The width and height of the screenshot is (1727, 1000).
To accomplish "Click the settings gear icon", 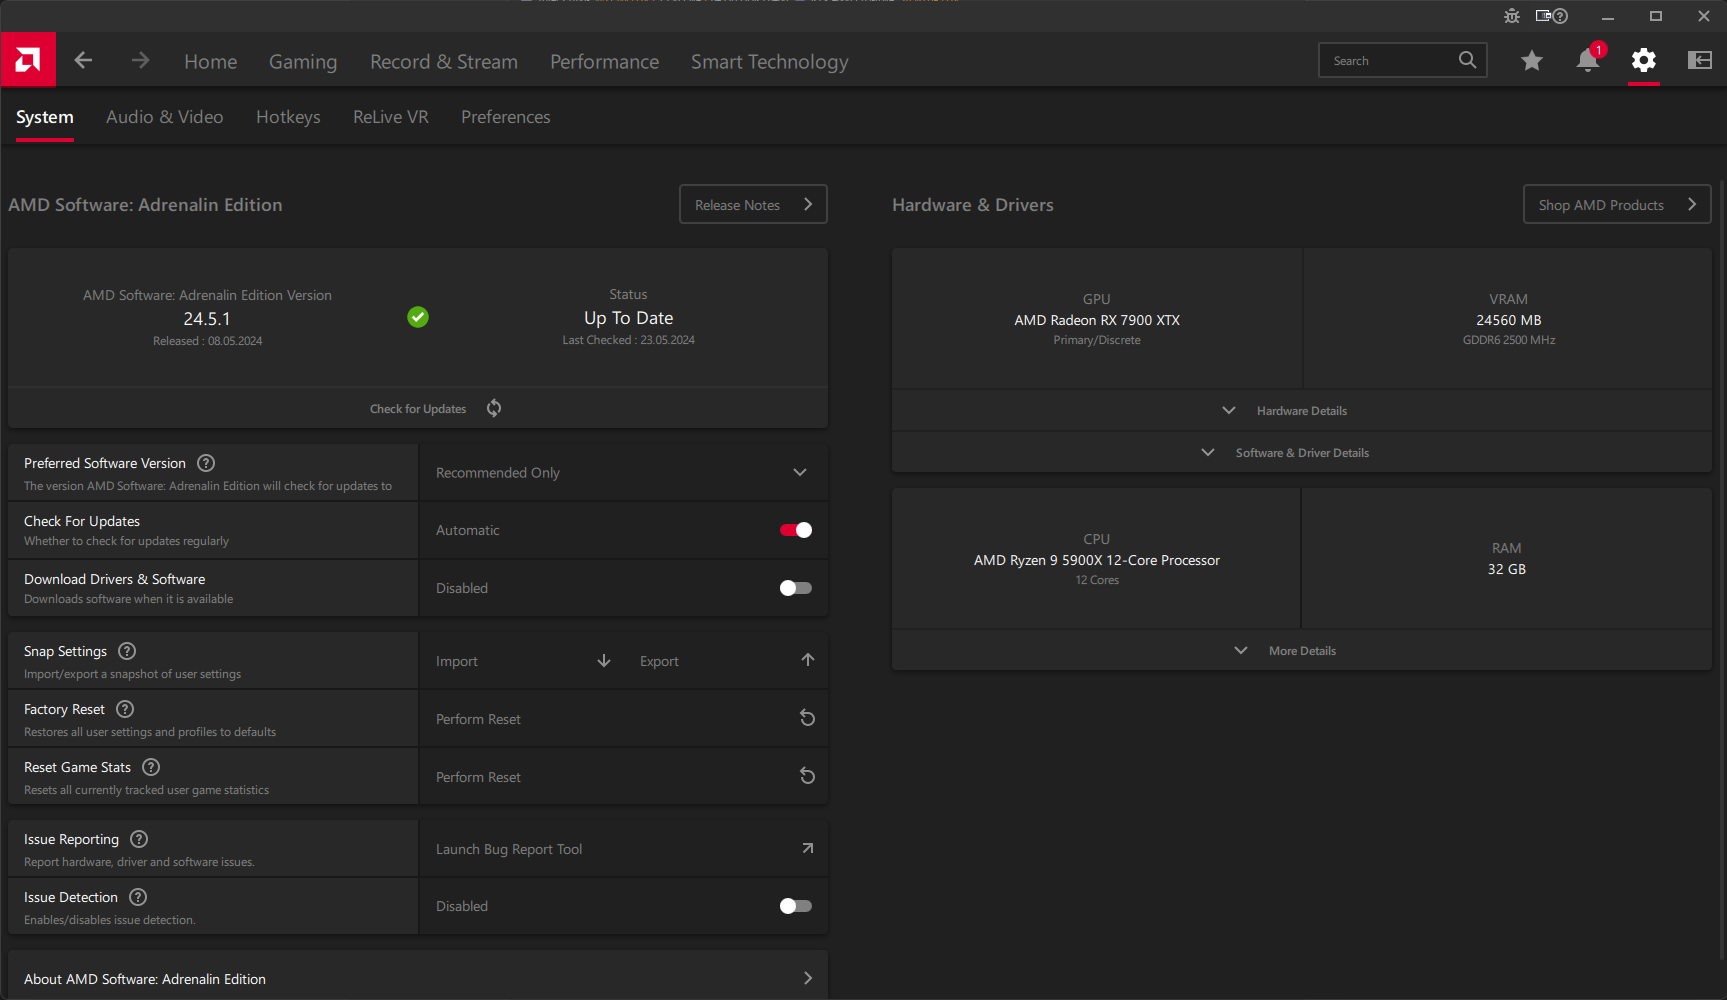I will tap(1644, 60).
